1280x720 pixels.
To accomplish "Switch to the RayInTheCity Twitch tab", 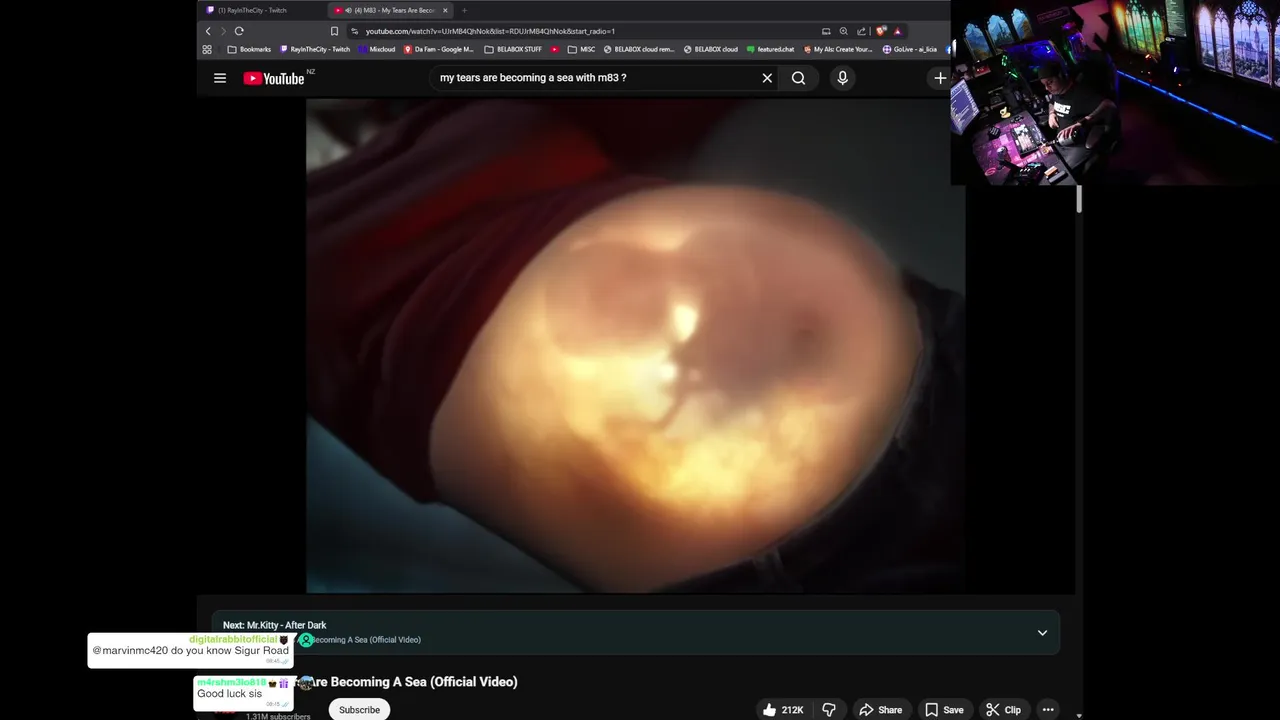I will [262, 10].
